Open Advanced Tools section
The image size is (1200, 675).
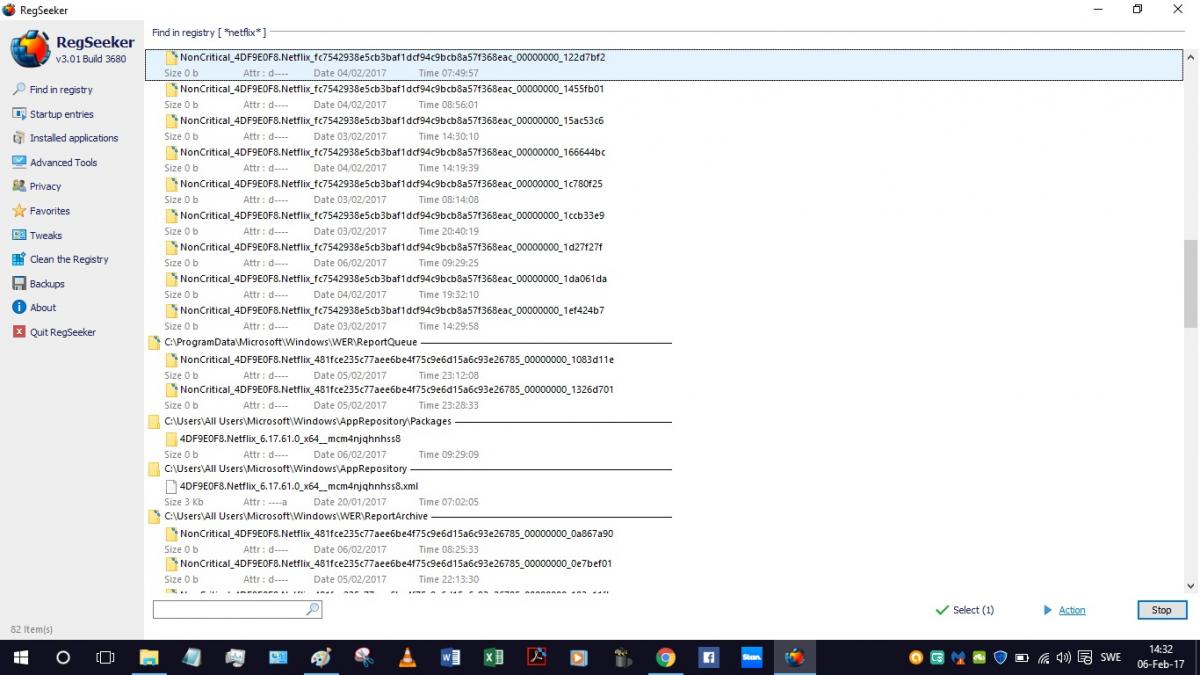55,162
